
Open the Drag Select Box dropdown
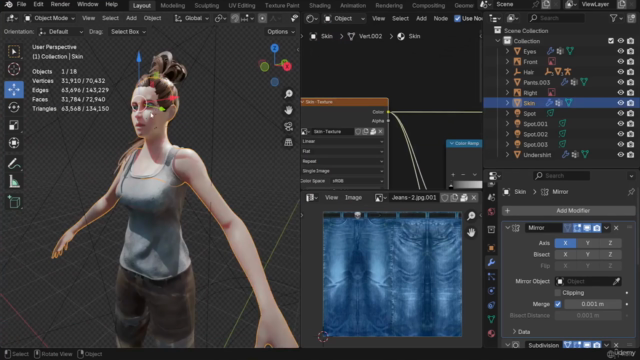coord(128,31)
